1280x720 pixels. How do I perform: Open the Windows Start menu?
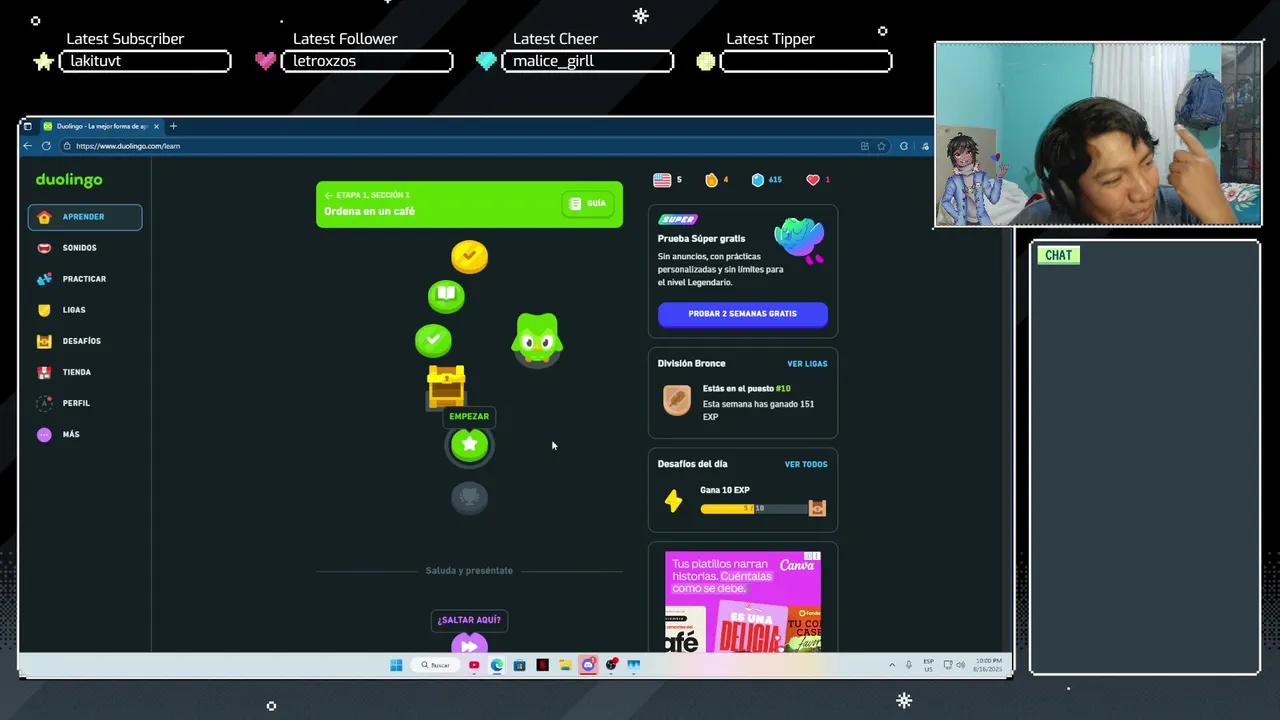click(x=396, y=665)
